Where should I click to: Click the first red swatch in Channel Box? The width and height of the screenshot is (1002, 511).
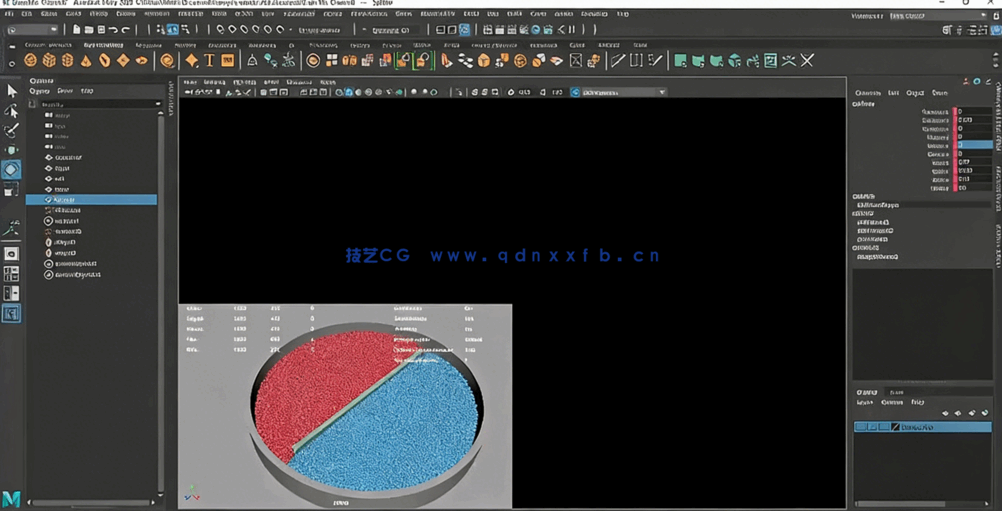click(955, 112)
